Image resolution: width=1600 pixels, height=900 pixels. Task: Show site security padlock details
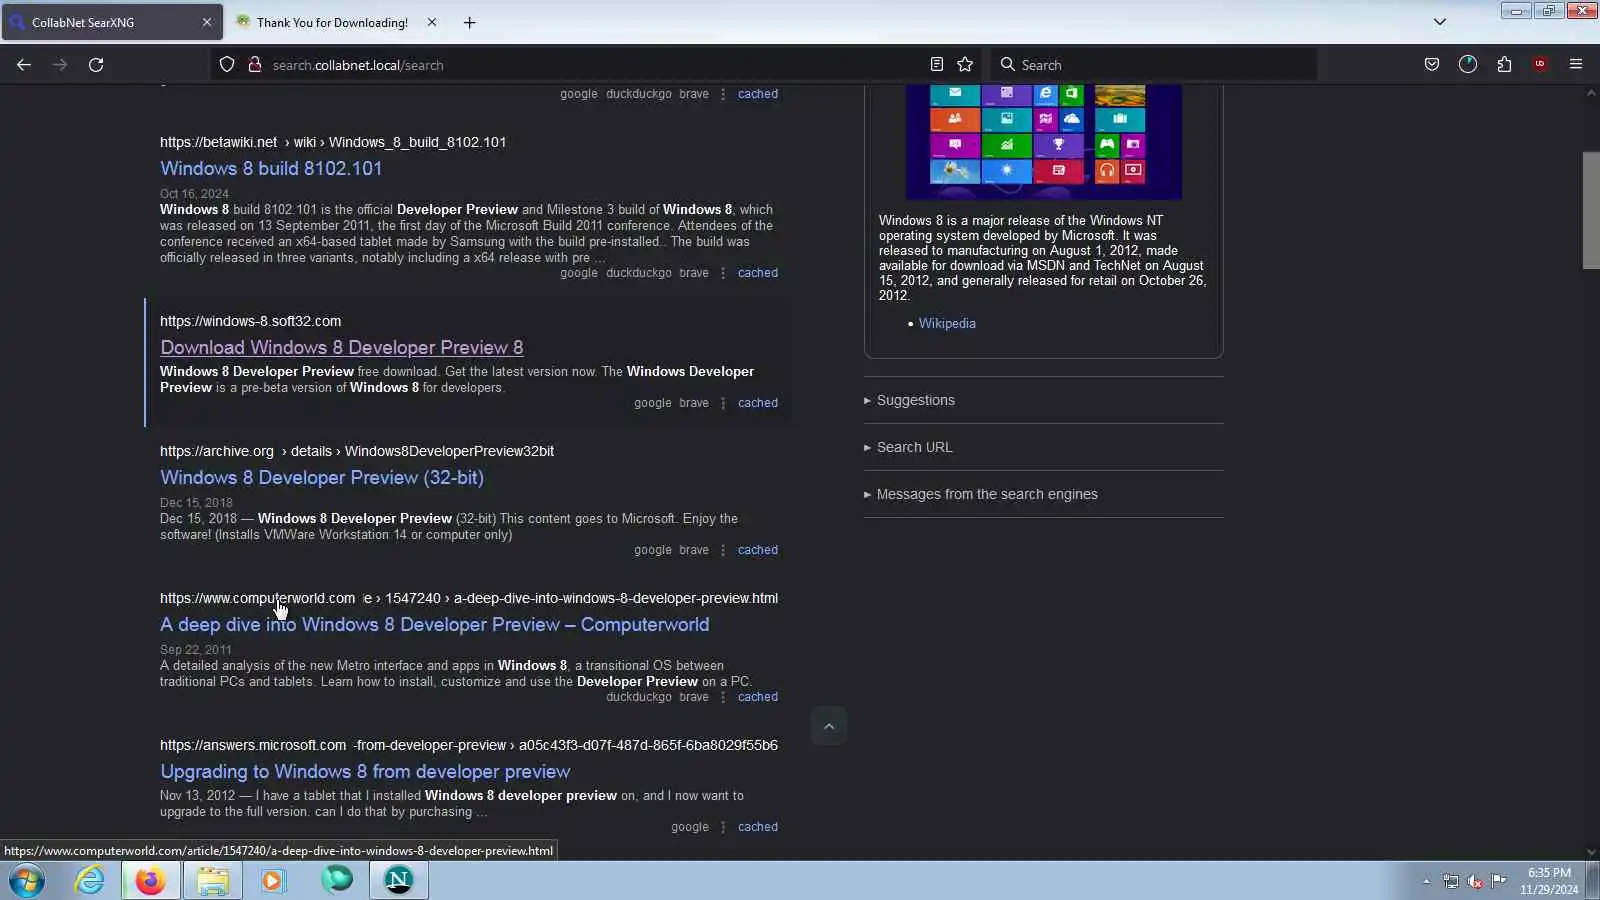[x=255, y=65]
